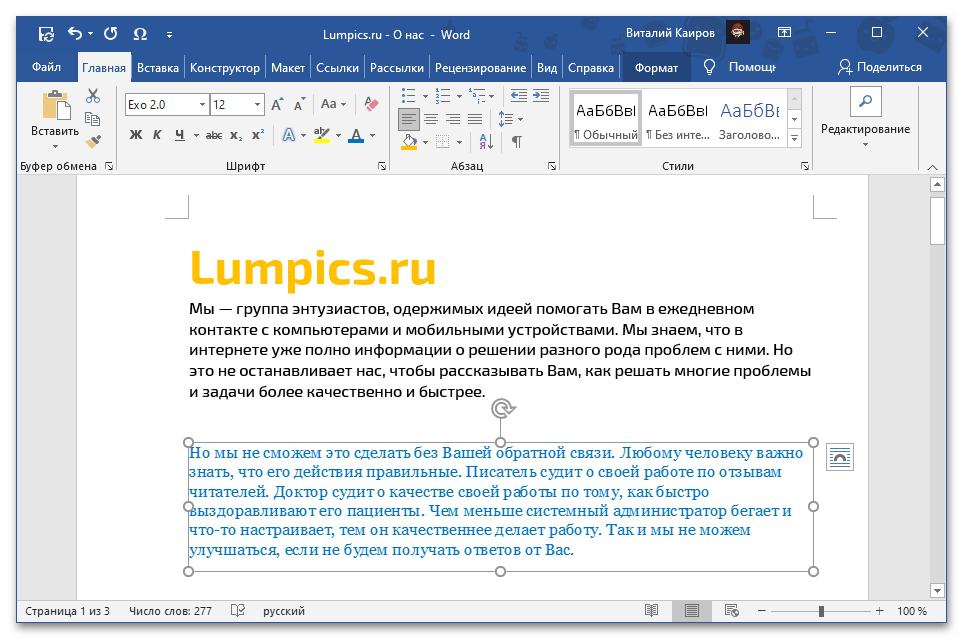This screenshot has height=639, width=963.
Task: Open line spacing options
Action: point(510,119)
